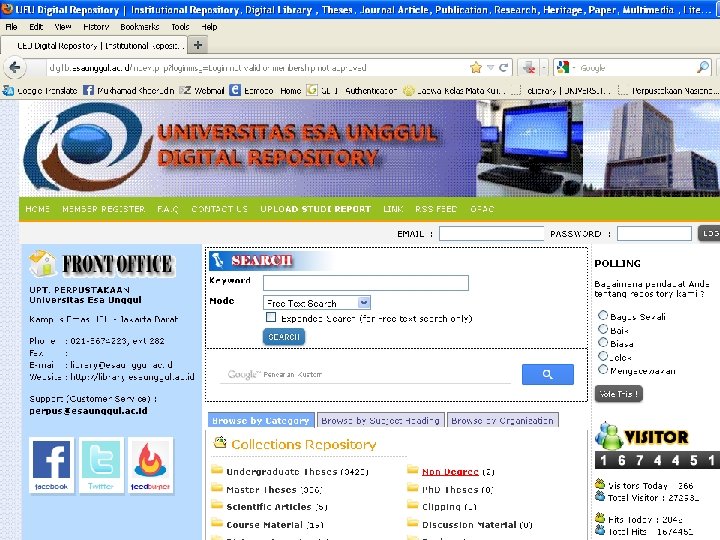720x540 pixels.
Task: Open OPAC link
Action: [482, 209]
